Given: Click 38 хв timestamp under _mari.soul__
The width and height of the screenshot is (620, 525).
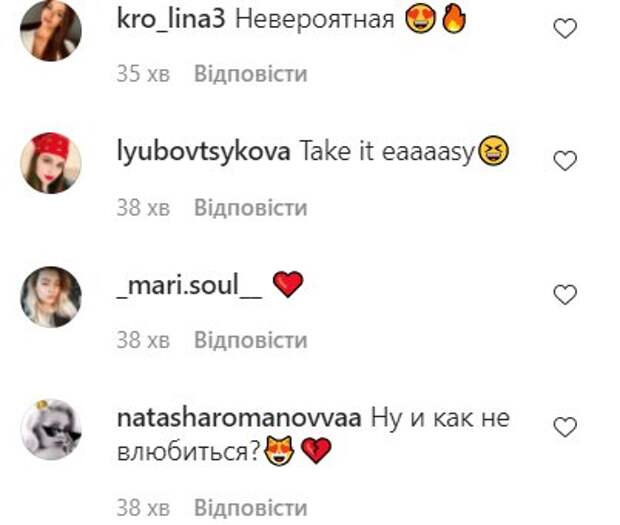Looking at the screenshot, I should point(143,340).
